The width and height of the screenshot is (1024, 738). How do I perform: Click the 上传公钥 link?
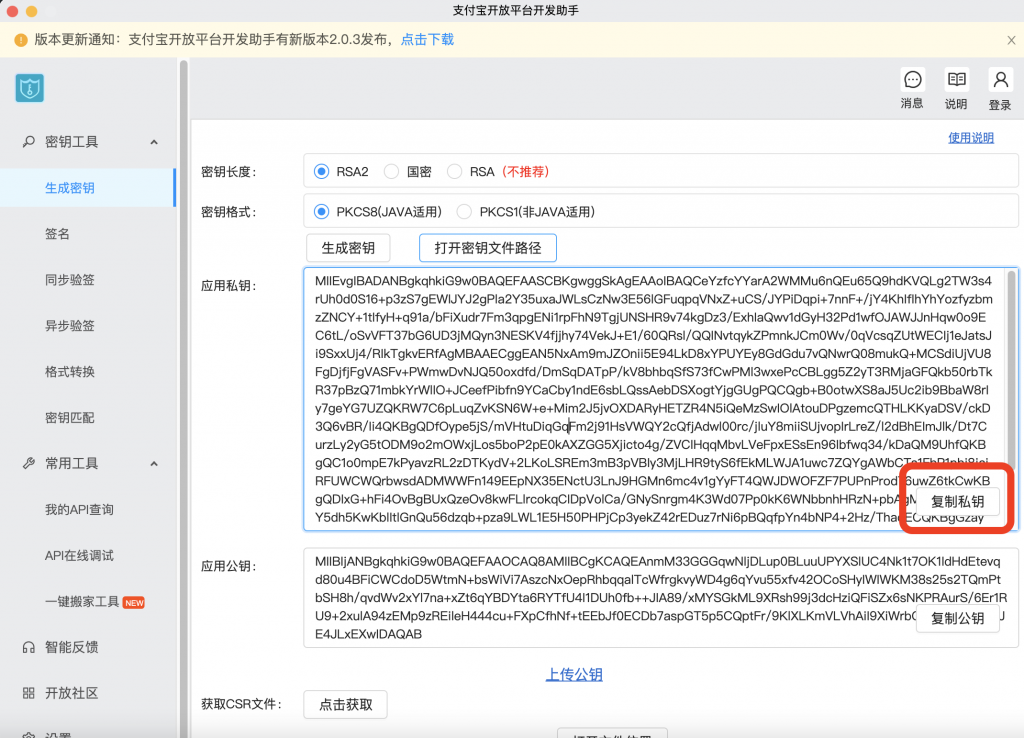(574, 674)
